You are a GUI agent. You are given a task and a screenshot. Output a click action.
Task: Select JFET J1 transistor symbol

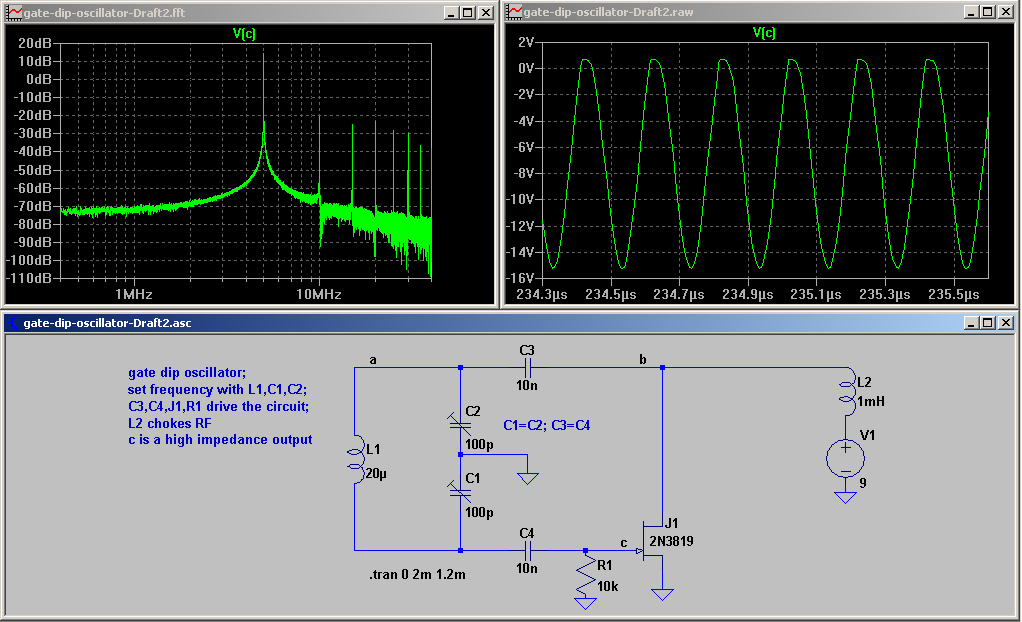(x=653, y=542)
